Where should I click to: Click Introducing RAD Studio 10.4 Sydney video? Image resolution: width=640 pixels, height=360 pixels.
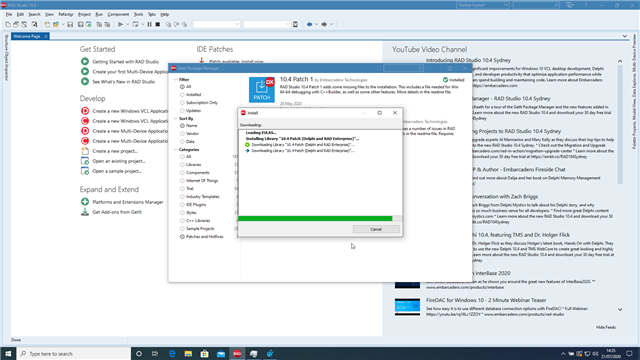point(468,60)
